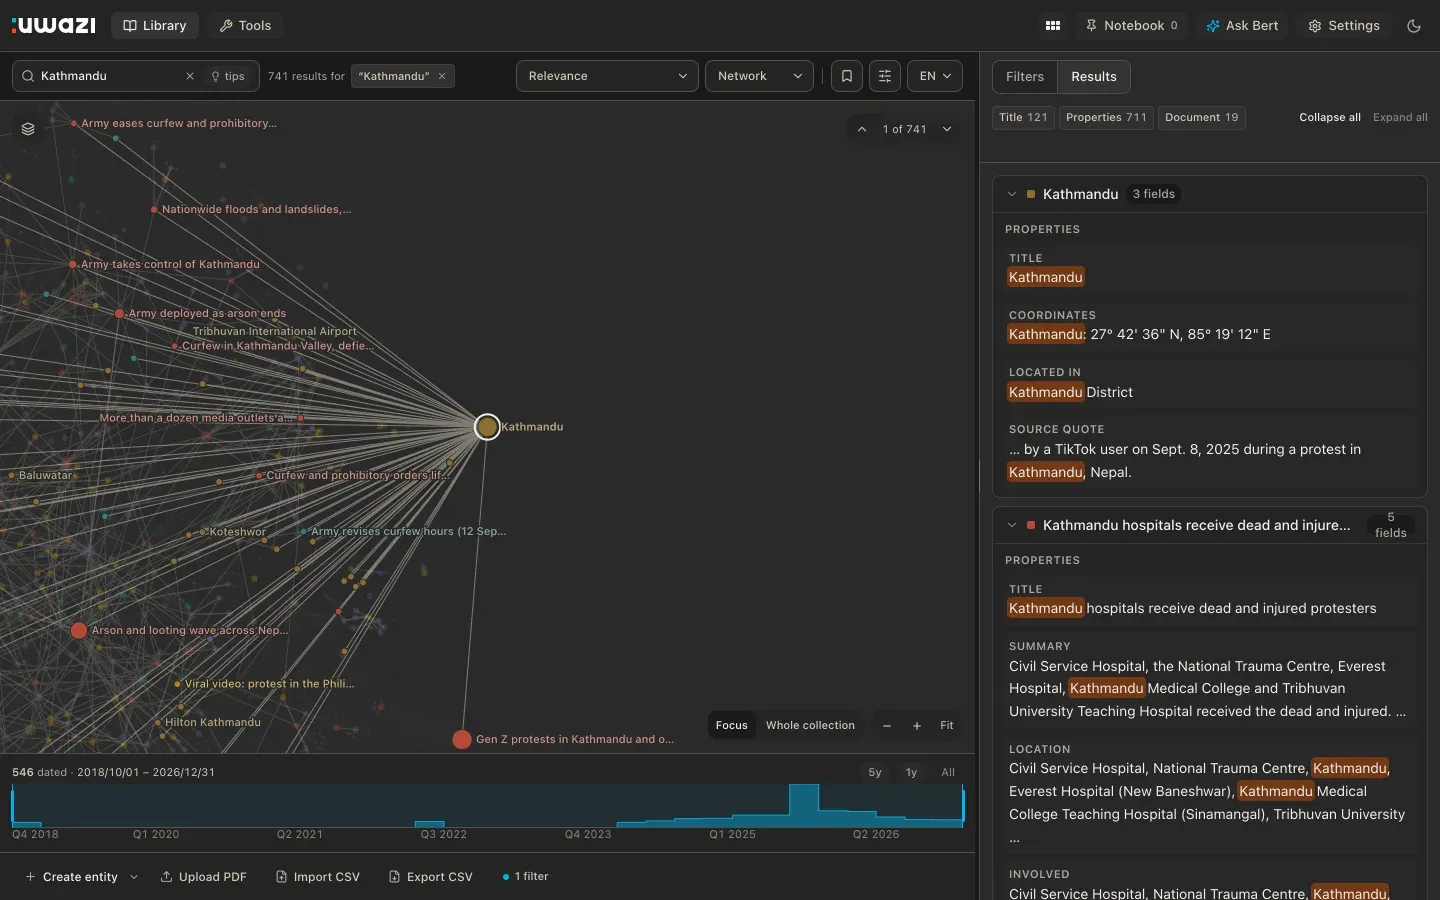This screenshot has height=900, width=1440.
Task: Switch graph to Focus mode
Action: click(732, 726)
